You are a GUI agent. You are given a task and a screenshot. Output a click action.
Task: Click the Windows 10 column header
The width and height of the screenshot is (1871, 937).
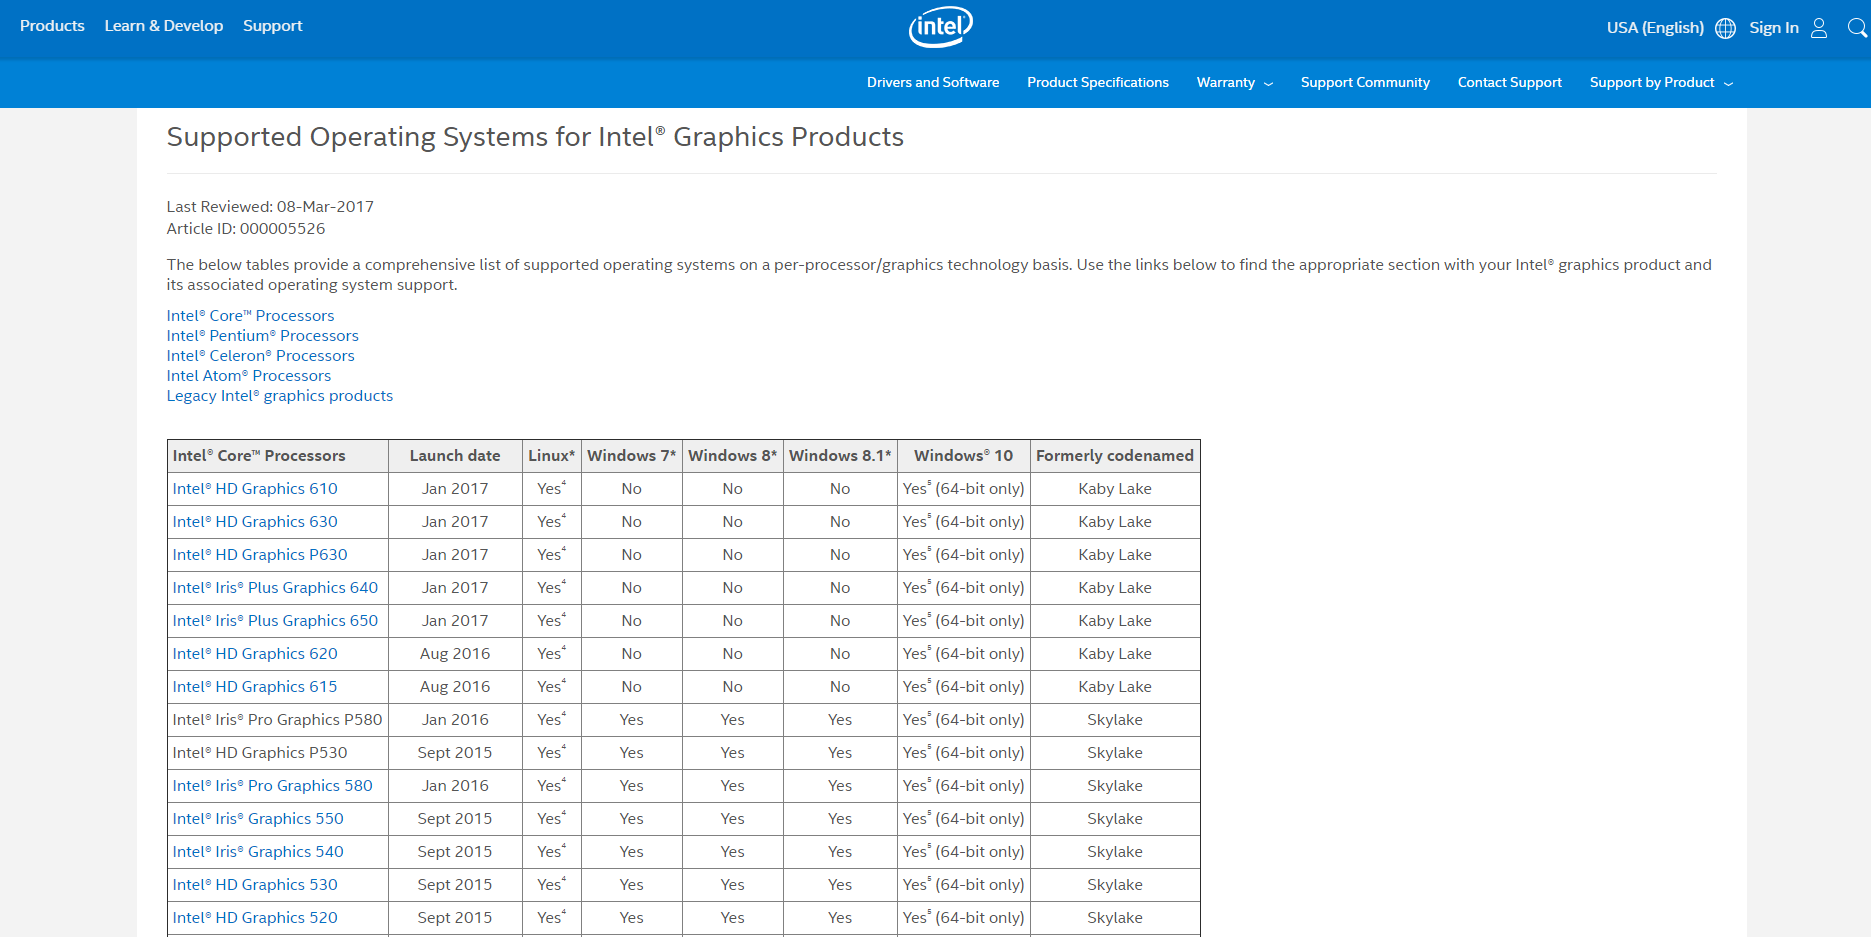pyautogui.click(x=964, y=456)
